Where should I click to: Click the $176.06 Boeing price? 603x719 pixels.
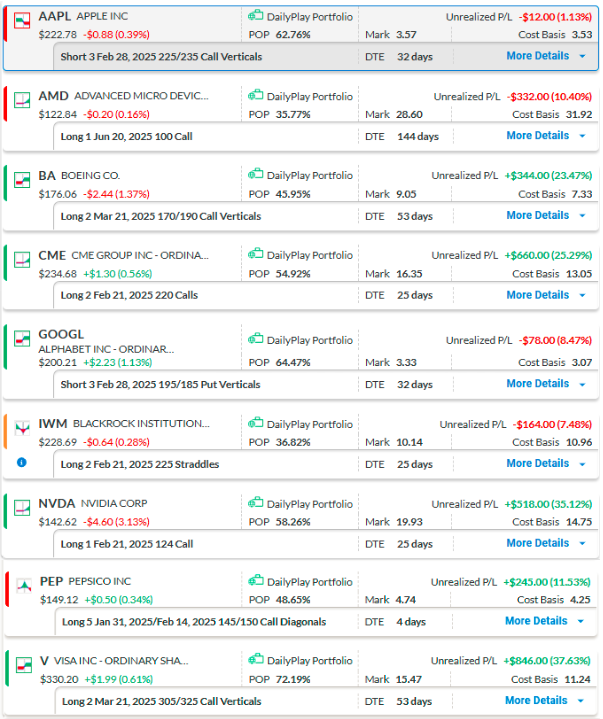click(x=58, y=194)
